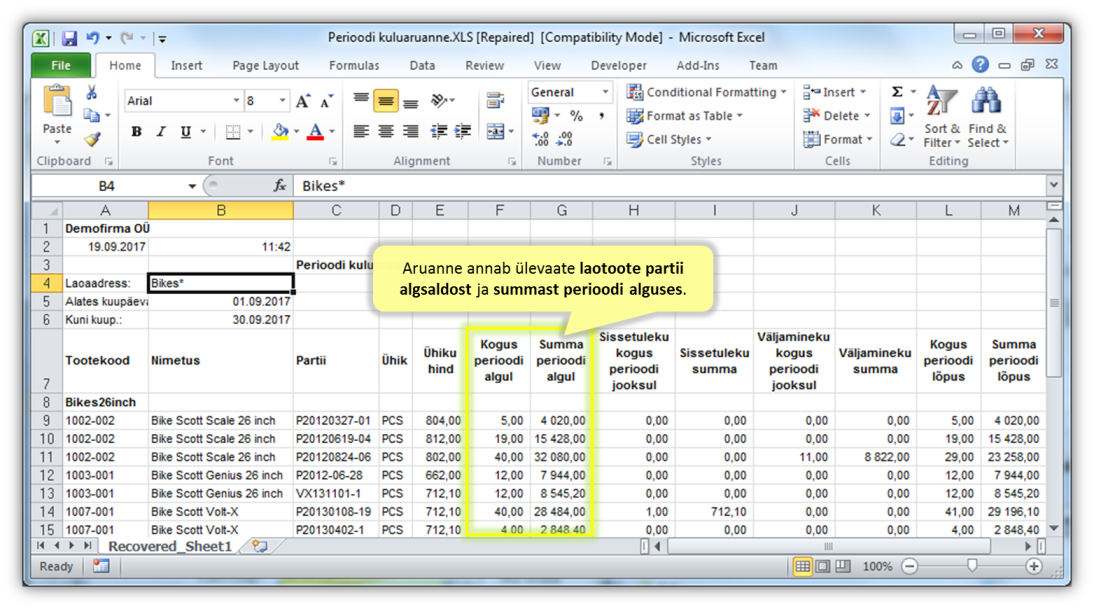
Task: Switch to Normal view in status bar
Action: point(803,566)
